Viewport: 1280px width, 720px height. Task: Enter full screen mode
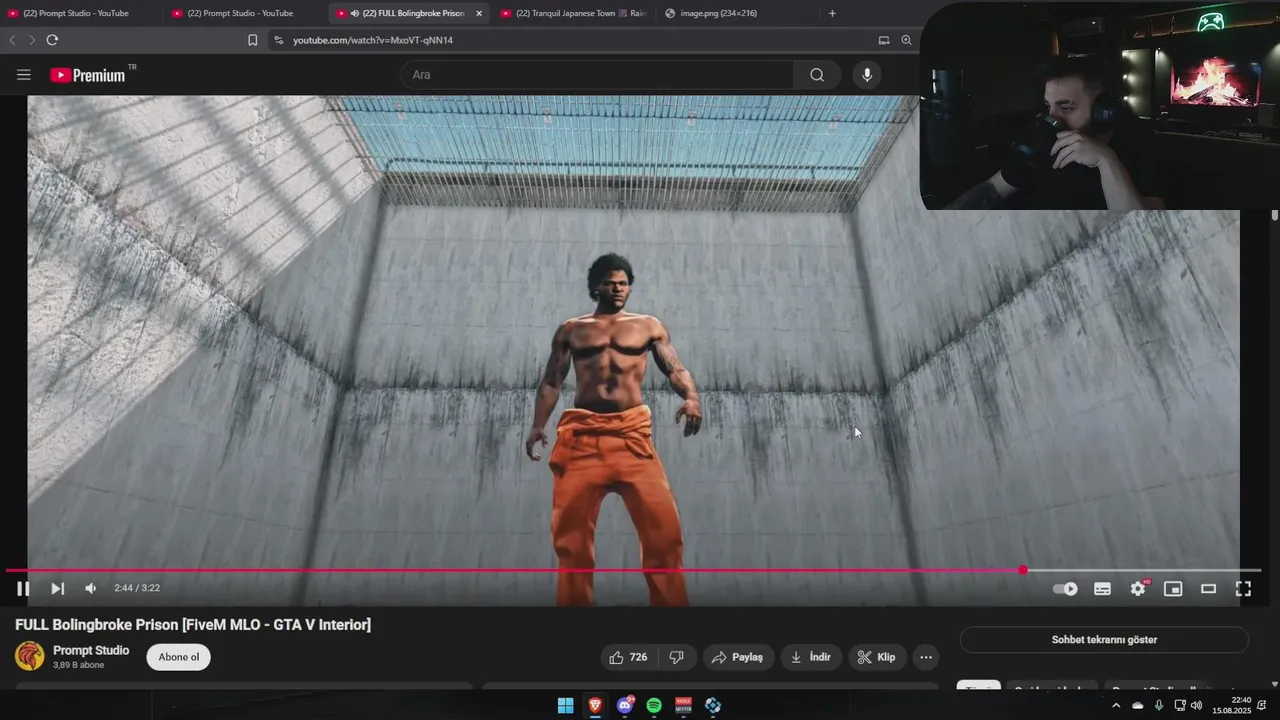1243,589
